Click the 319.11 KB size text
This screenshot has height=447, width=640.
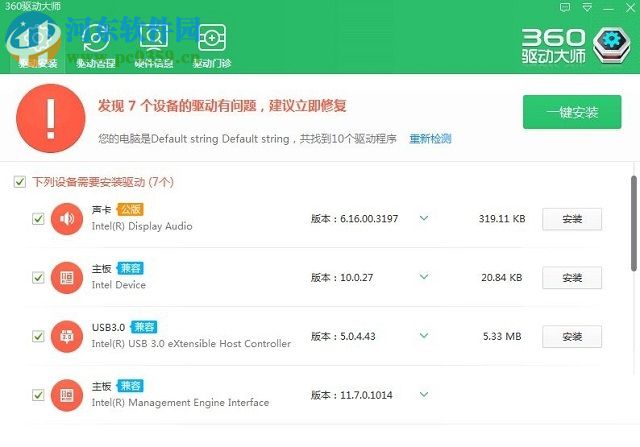click(502, 219)
